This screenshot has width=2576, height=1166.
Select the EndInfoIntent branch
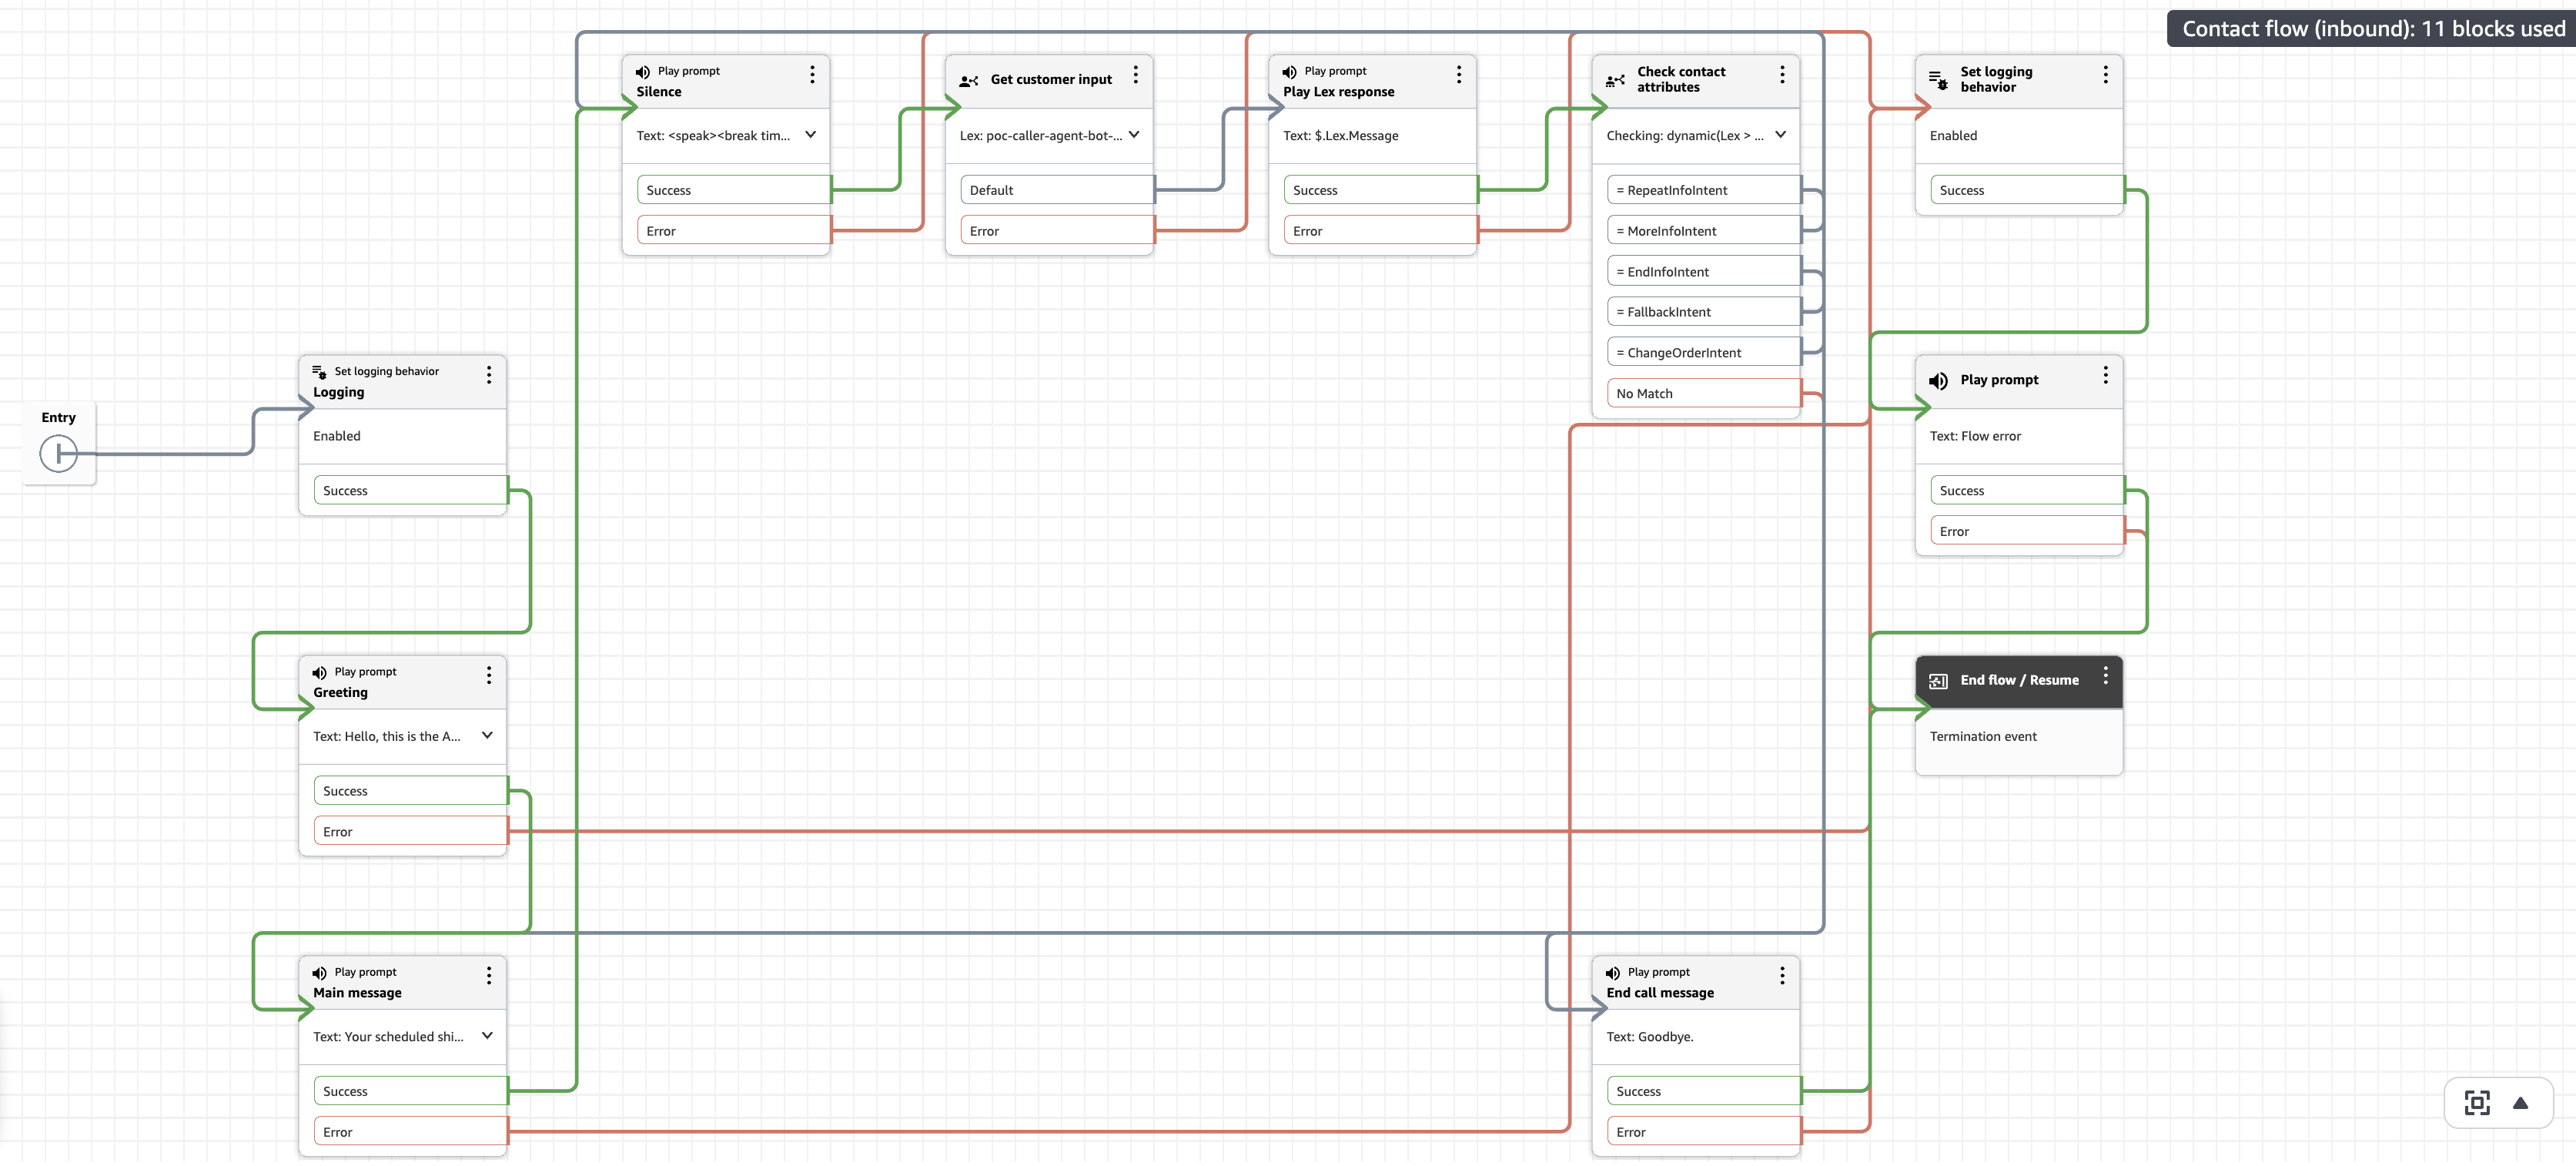[1704, 272]
